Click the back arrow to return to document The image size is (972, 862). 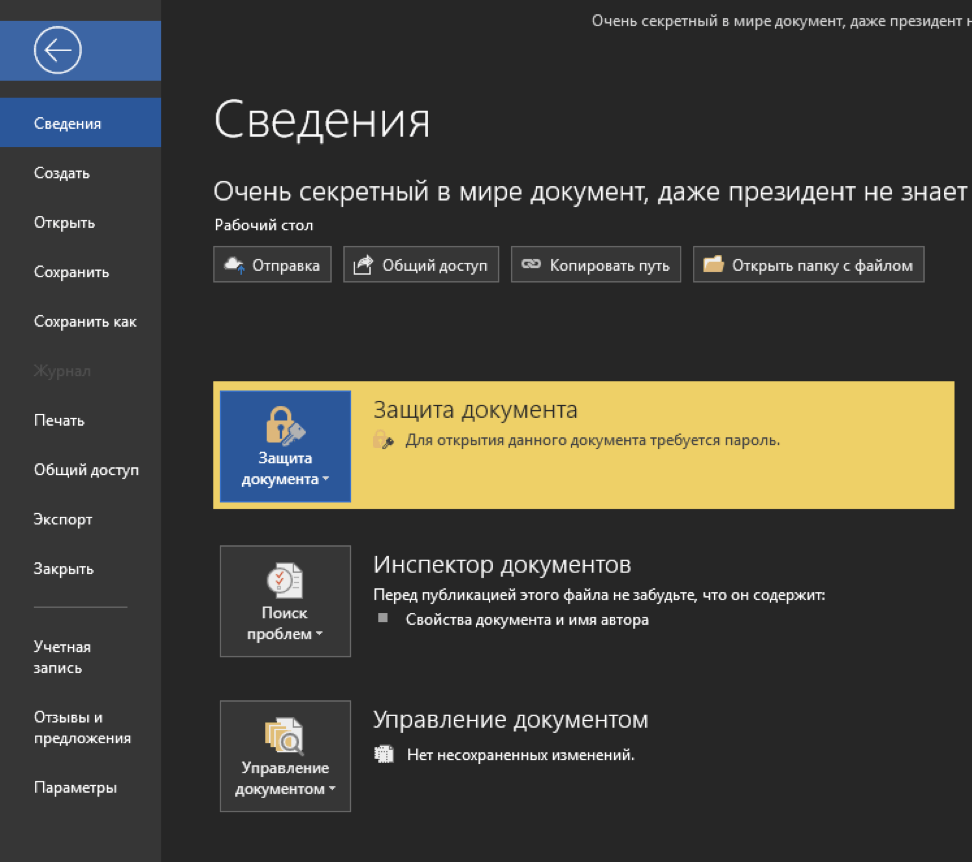(x=58, y=50)
